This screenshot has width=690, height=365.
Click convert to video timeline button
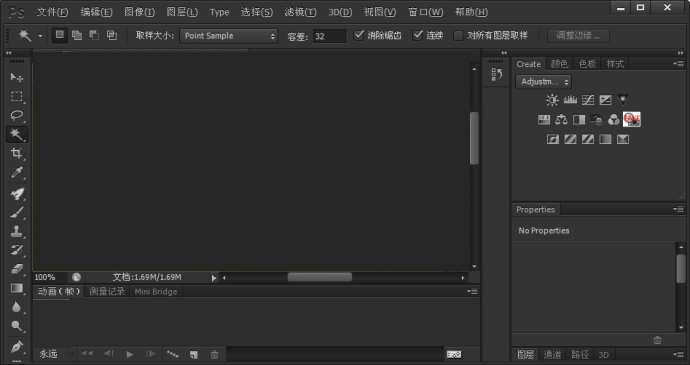coord(454,354)
